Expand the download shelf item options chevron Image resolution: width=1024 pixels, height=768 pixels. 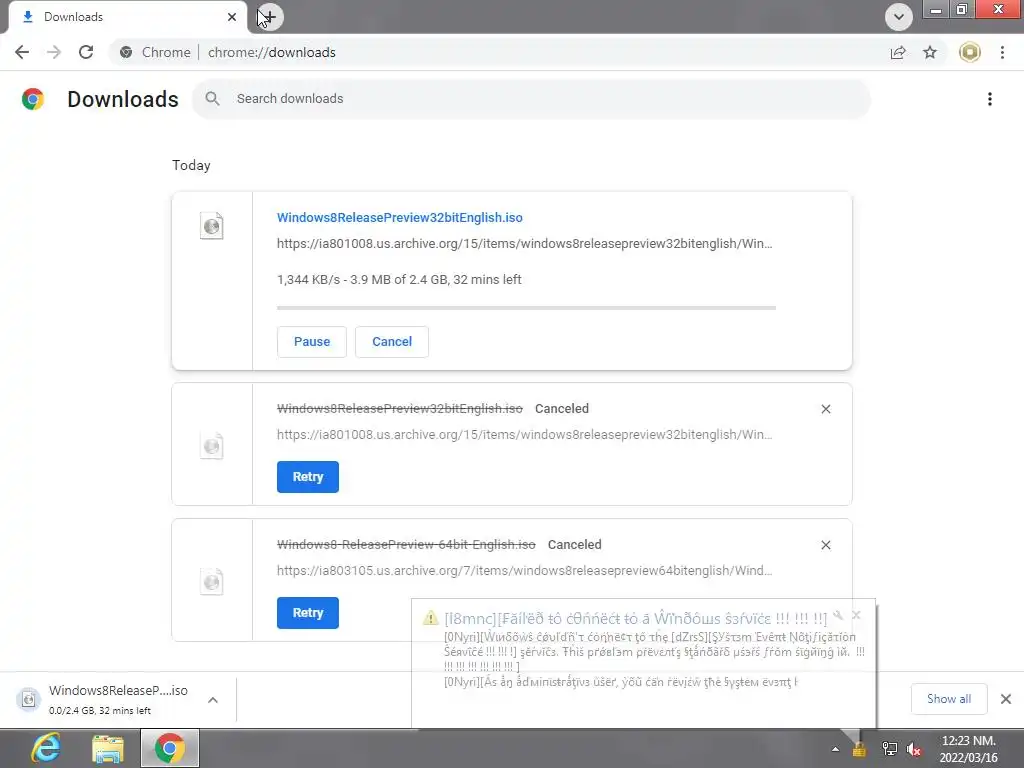click(213, 699)
